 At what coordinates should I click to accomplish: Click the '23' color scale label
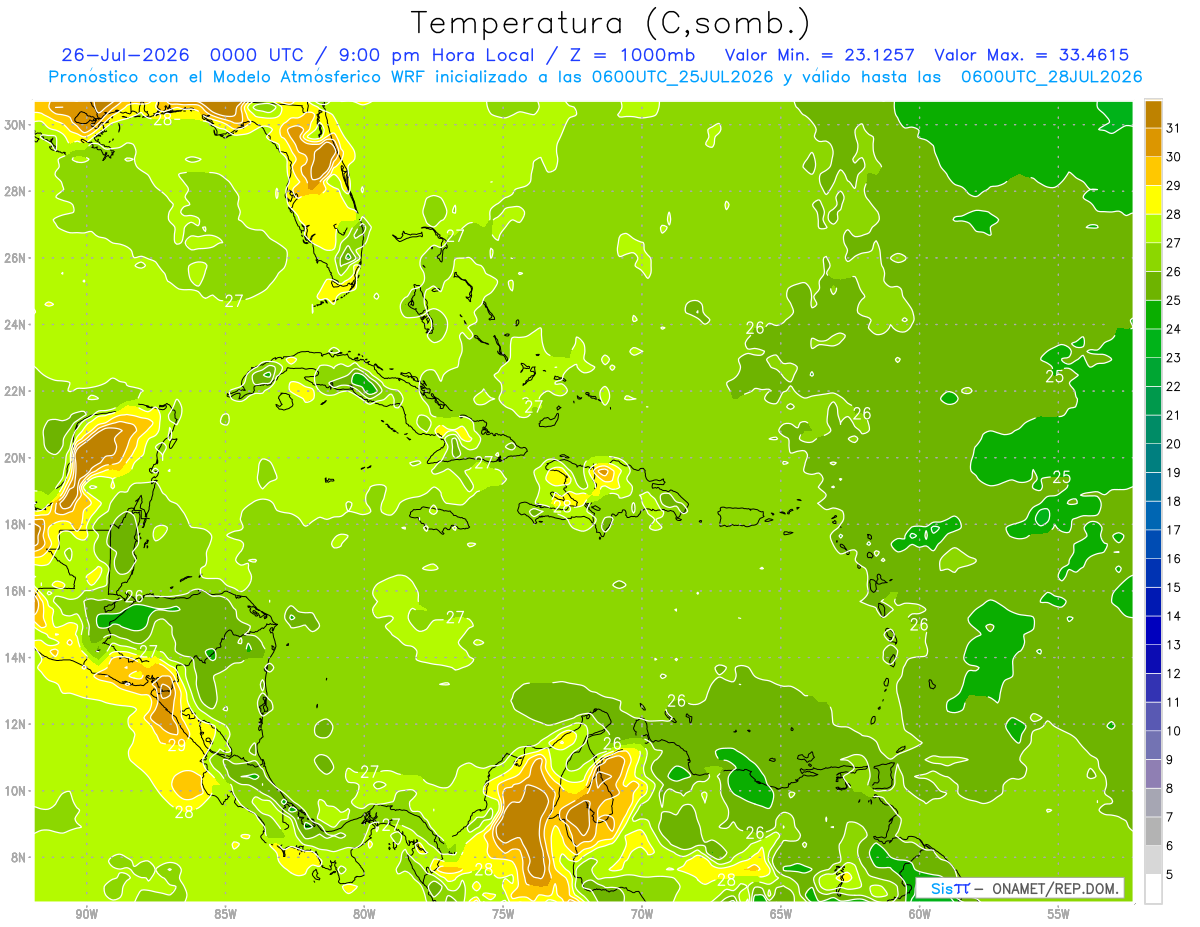pyautogui.click(x=1173, y=358)
